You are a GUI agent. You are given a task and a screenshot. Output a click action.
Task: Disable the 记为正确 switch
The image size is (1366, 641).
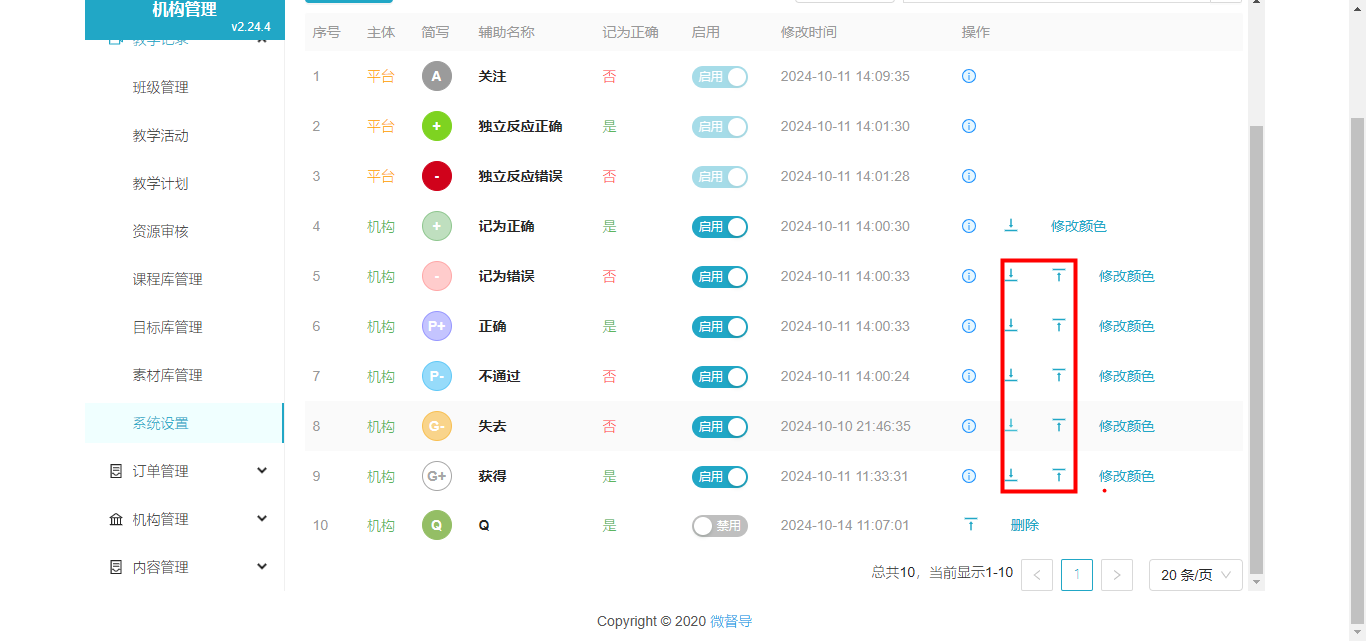coord(720,227)
